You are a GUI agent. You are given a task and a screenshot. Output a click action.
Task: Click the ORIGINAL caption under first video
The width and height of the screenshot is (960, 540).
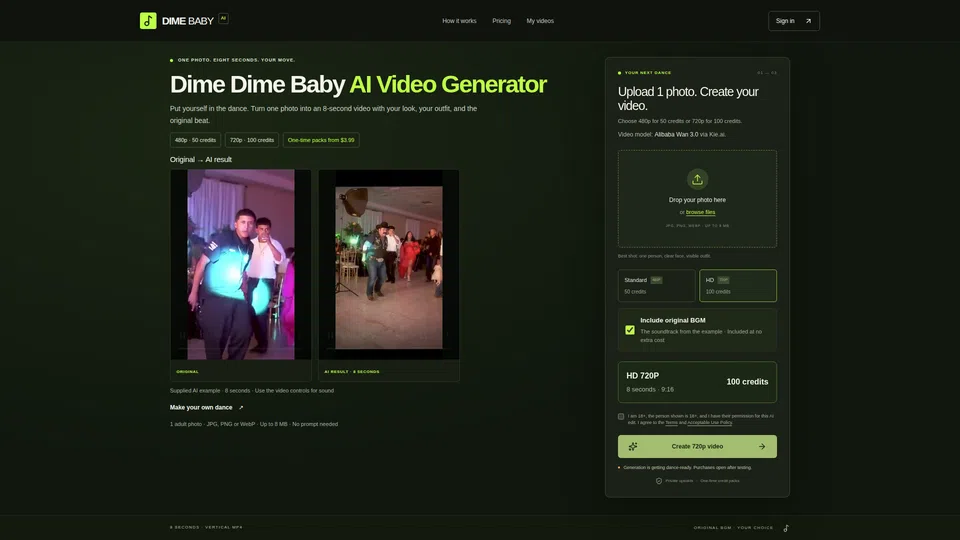[187, 372]
